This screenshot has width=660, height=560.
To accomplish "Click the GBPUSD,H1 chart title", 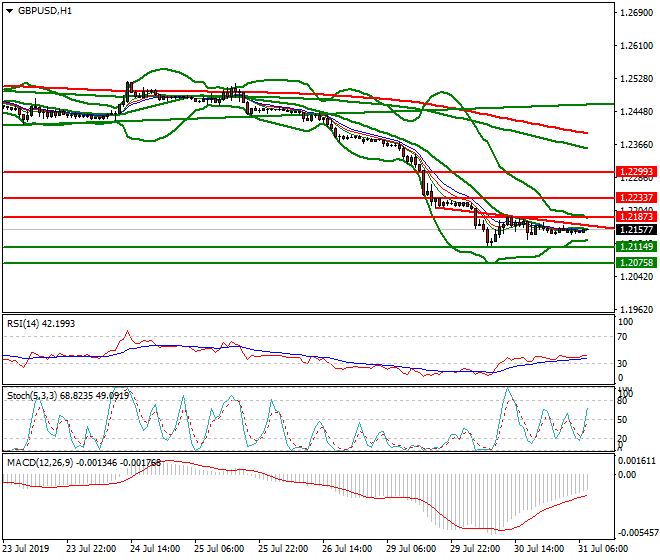I will point(45,11).
